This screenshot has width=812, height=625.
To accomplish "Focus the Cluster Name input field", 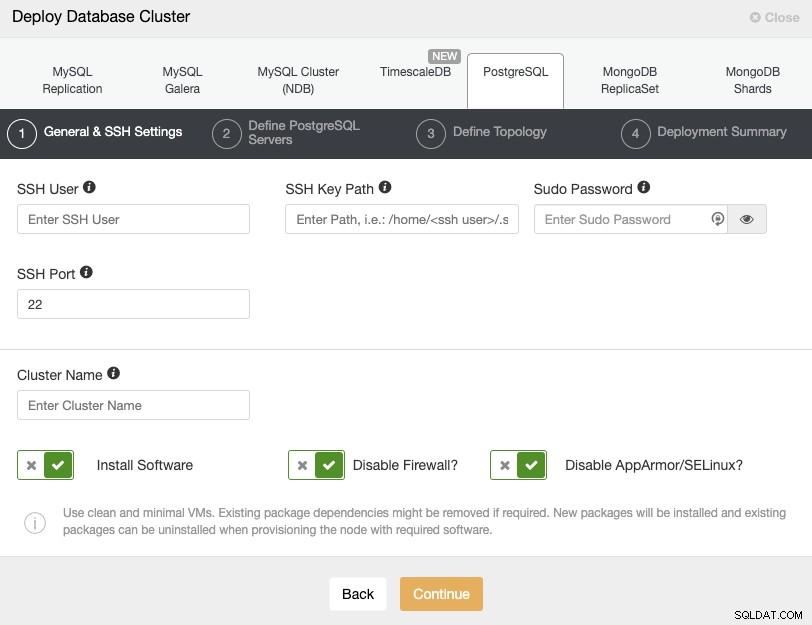I will 133,405.
